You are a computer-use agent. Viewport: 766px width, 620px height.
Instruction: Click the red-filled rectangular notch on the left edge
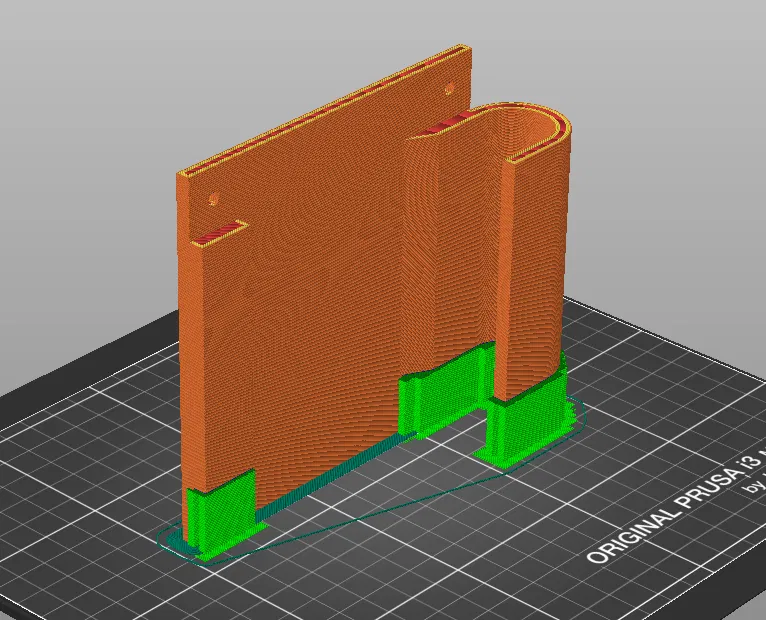[x=220, y=233]
